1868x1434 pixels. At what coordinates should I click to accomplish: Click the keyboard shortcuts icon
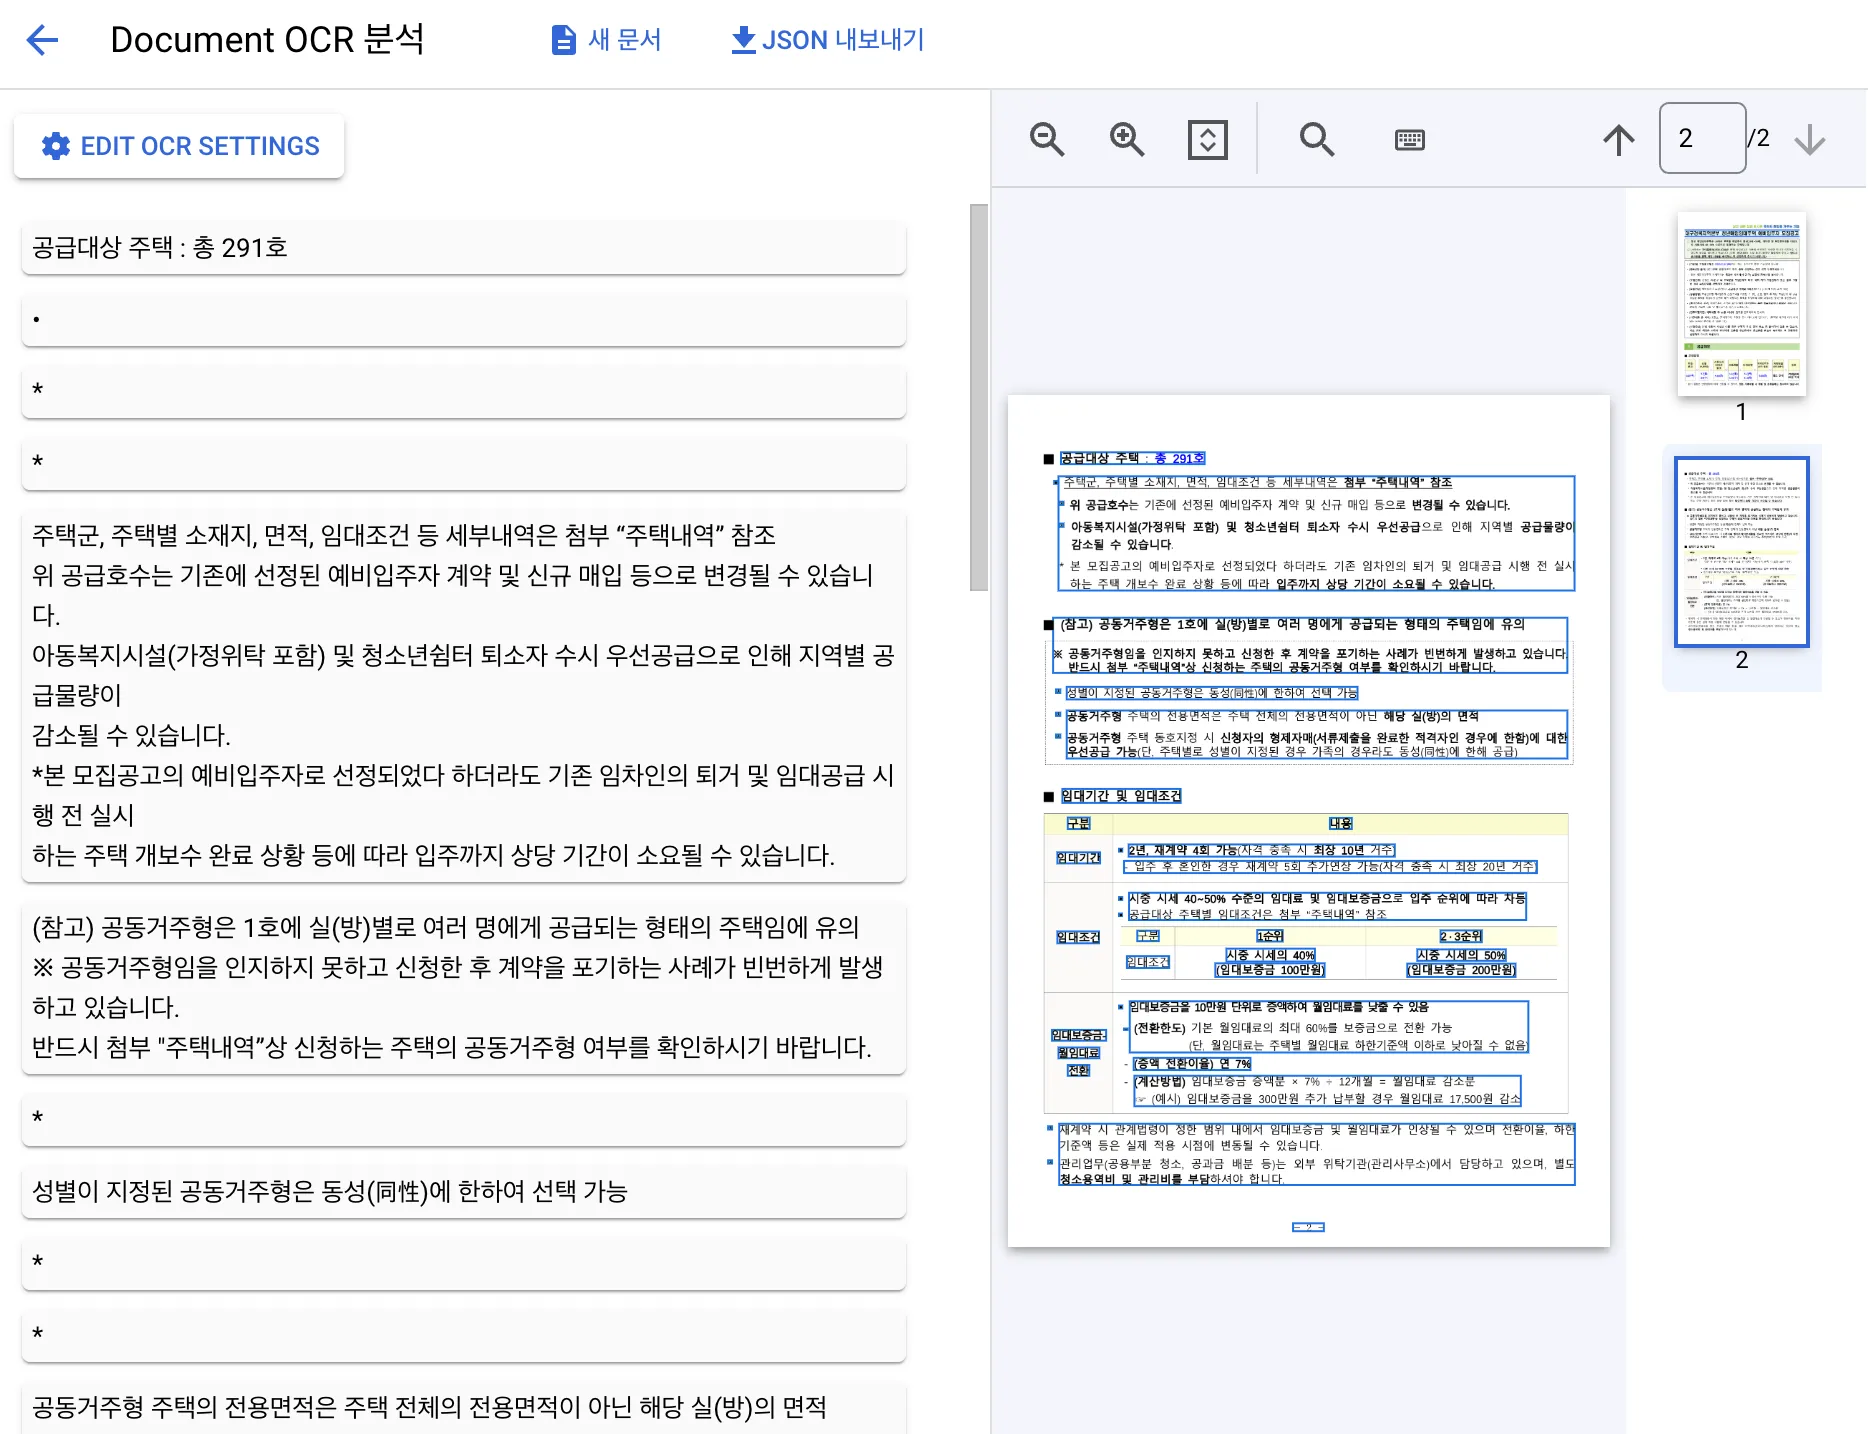tap(1409, 139)
